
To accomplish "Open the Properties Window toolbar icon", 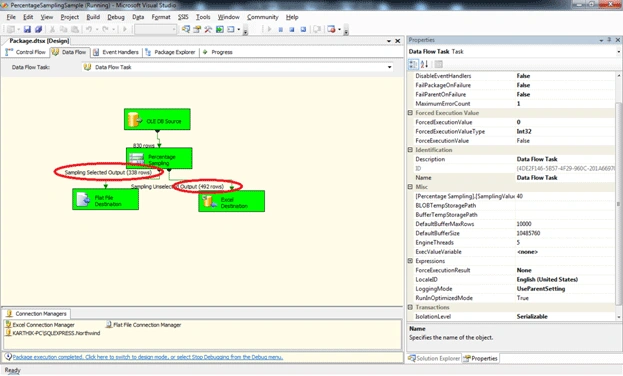I will (197, 29).
